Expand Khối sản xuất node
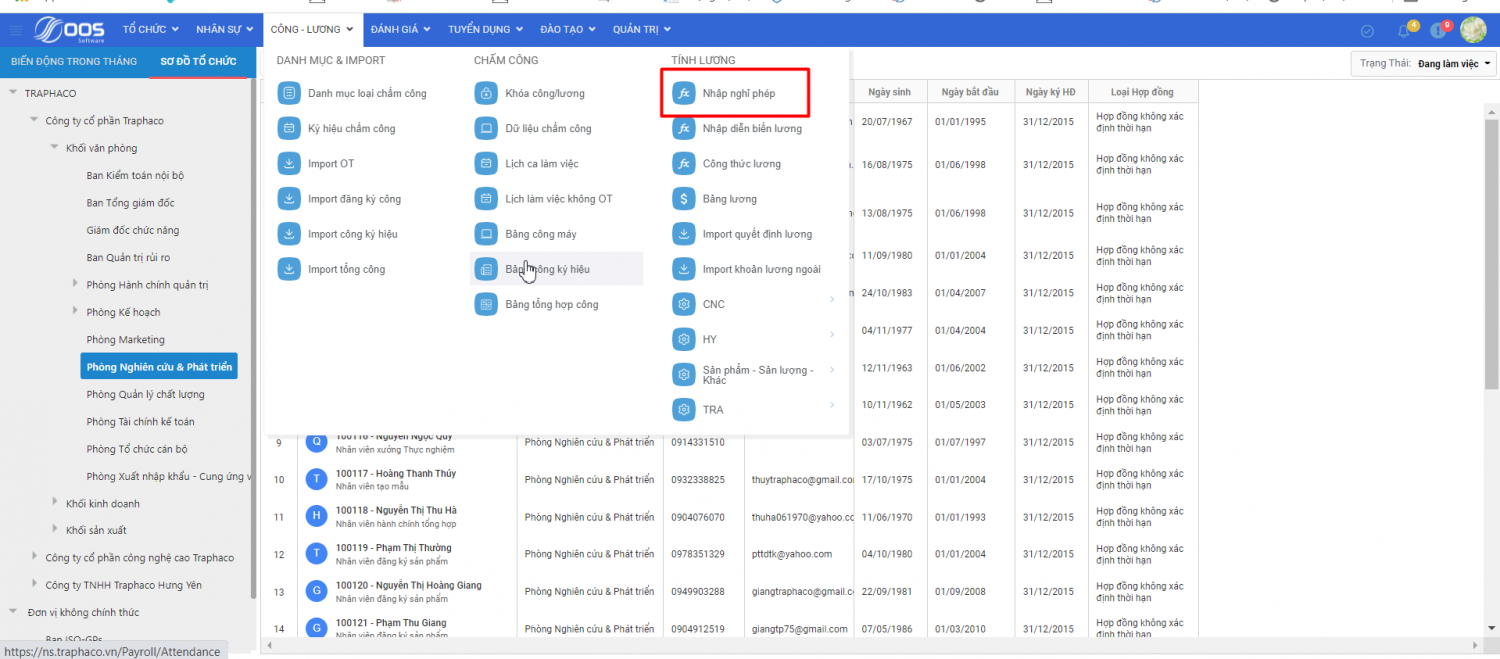 point(55,529)
